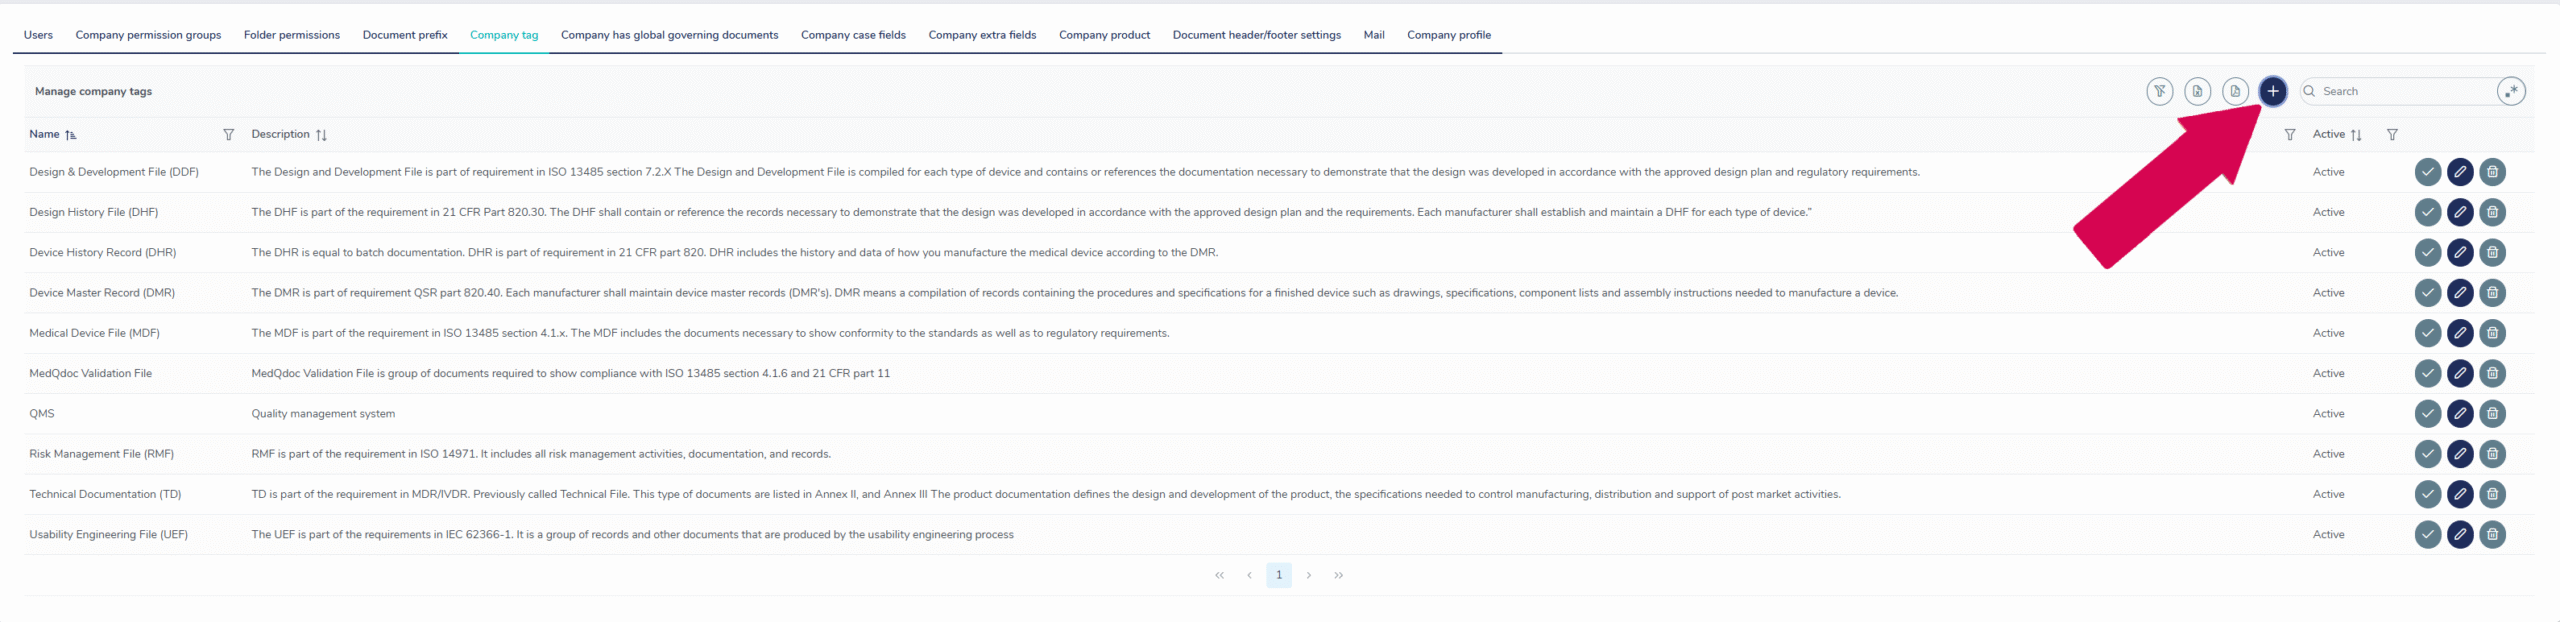2560x622 pixels.
Task: Edit the QMS tag with pencil icon
Action: (x=2460, y=413)
